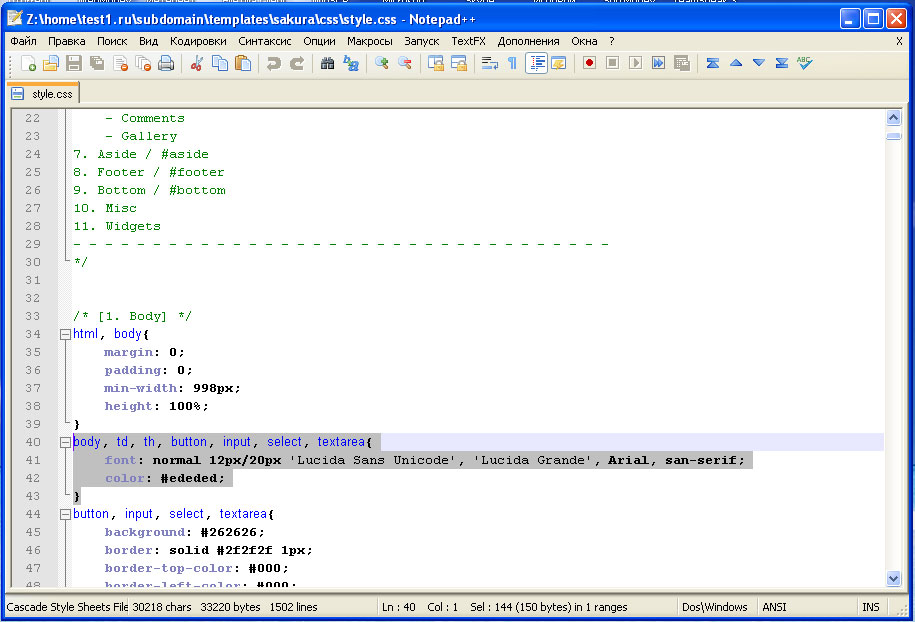Click the INS indicator in status bar
The height and width of the screenshot is (622, 915).
[870, 607]
